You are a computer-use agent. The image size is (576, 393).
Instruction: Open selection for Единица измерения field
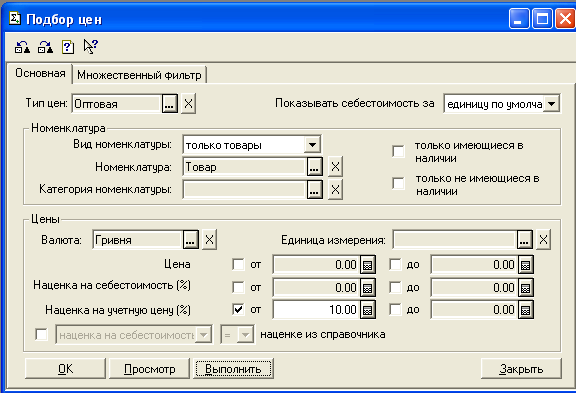tap(525, 240)
